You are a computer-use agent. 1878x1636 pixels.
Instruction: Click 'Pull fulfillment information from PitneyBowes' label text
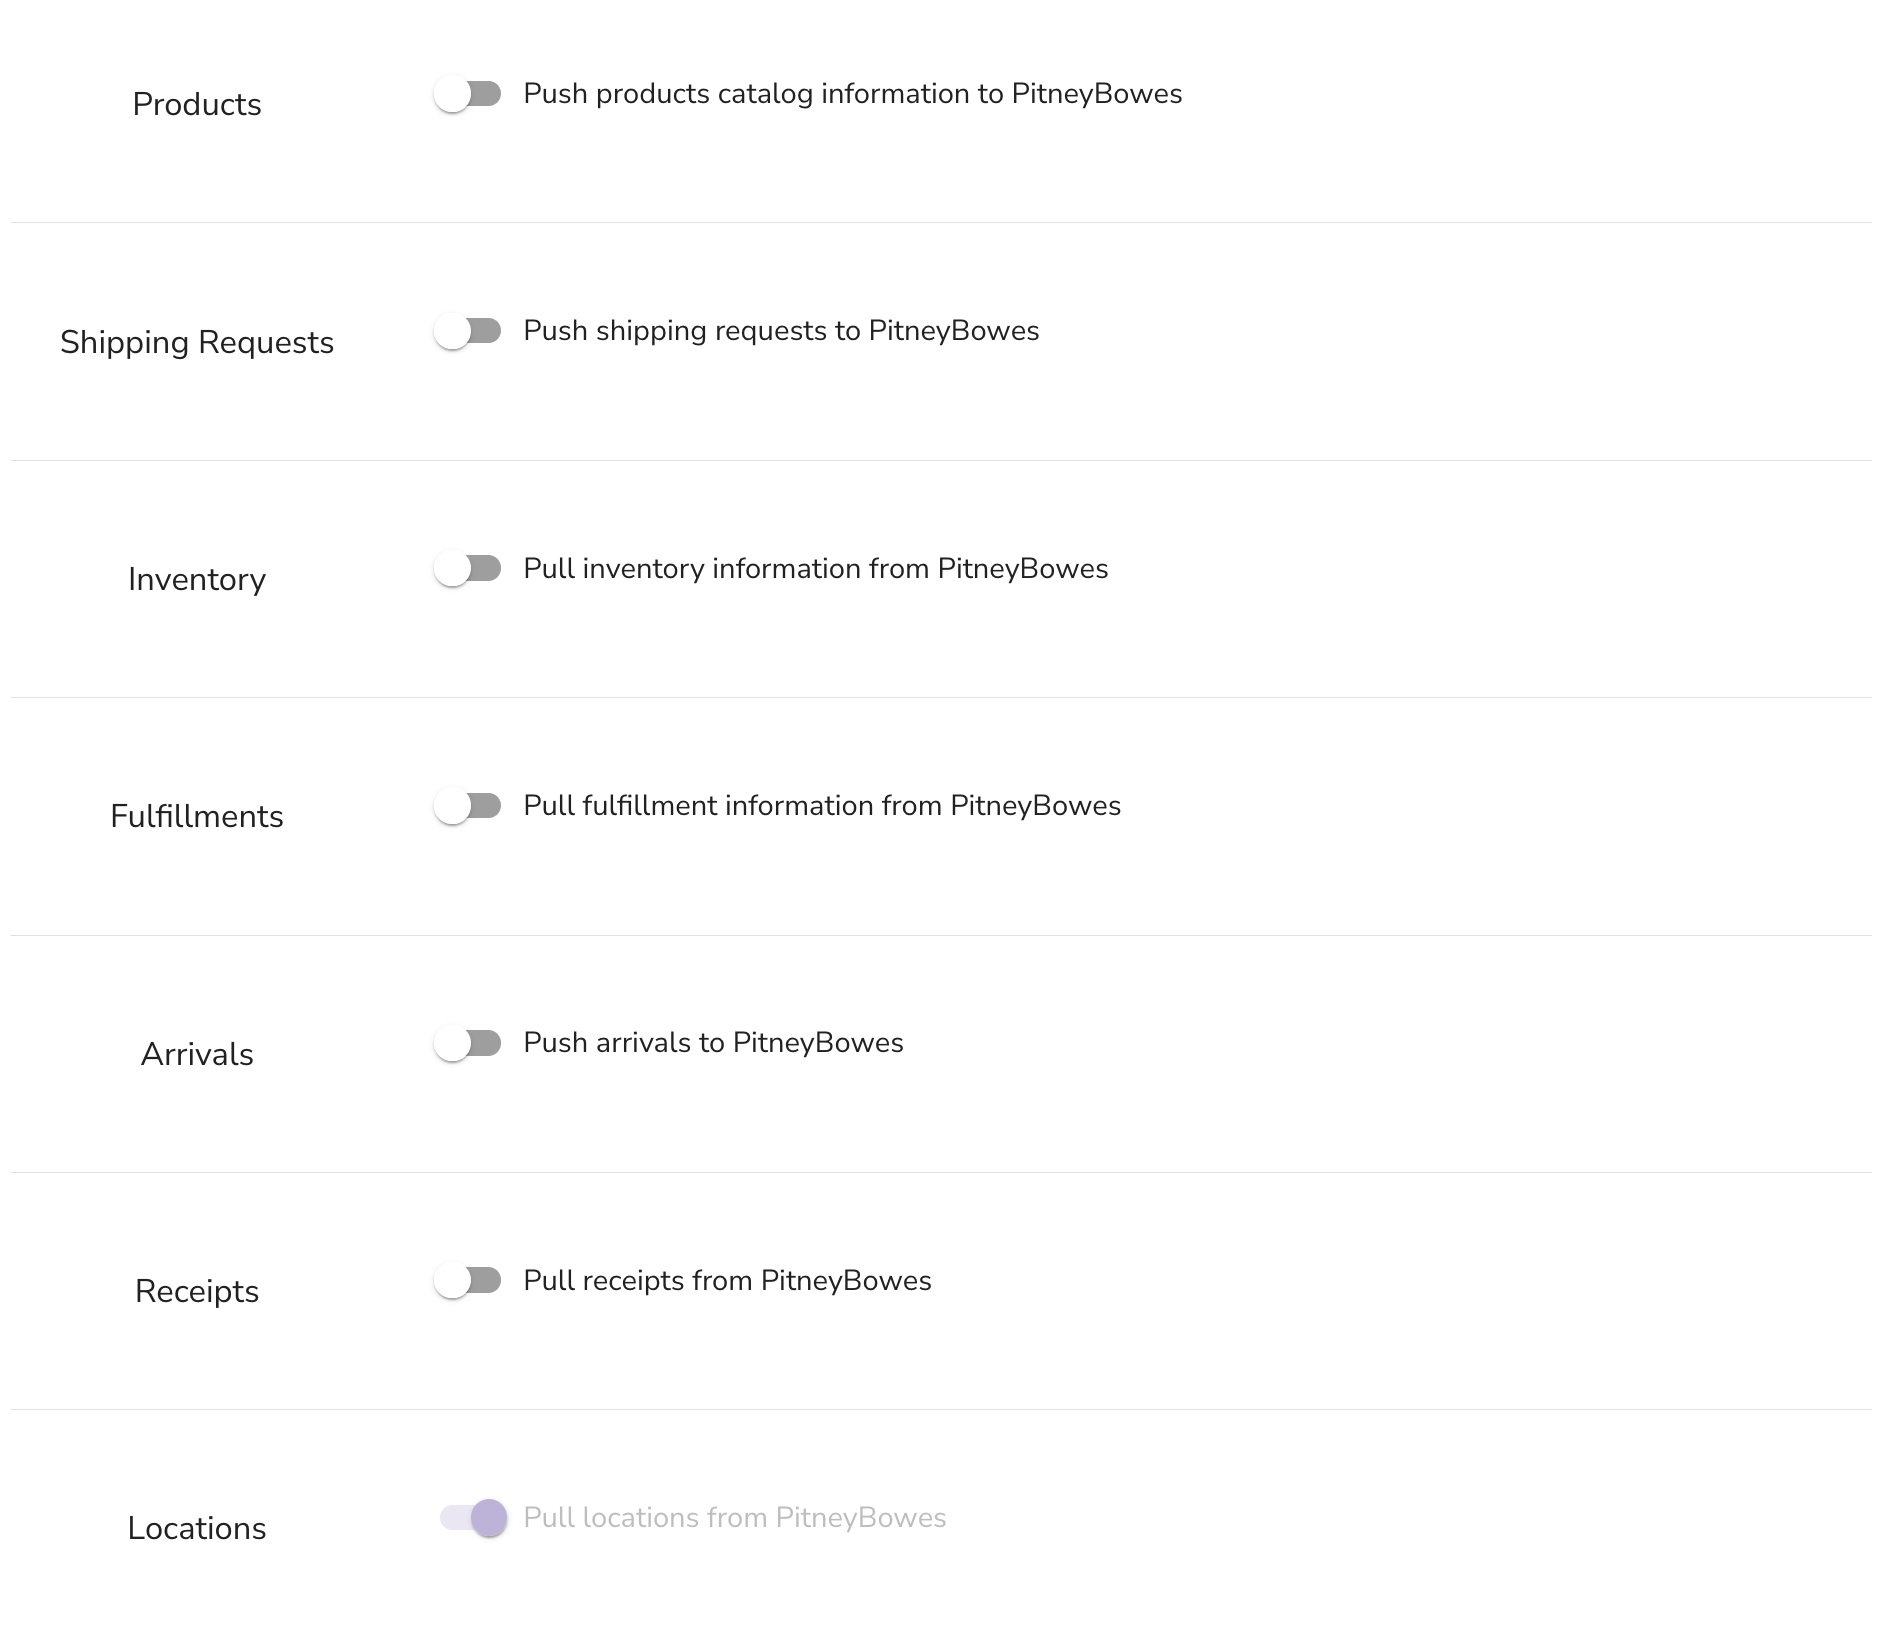(822, 806)
